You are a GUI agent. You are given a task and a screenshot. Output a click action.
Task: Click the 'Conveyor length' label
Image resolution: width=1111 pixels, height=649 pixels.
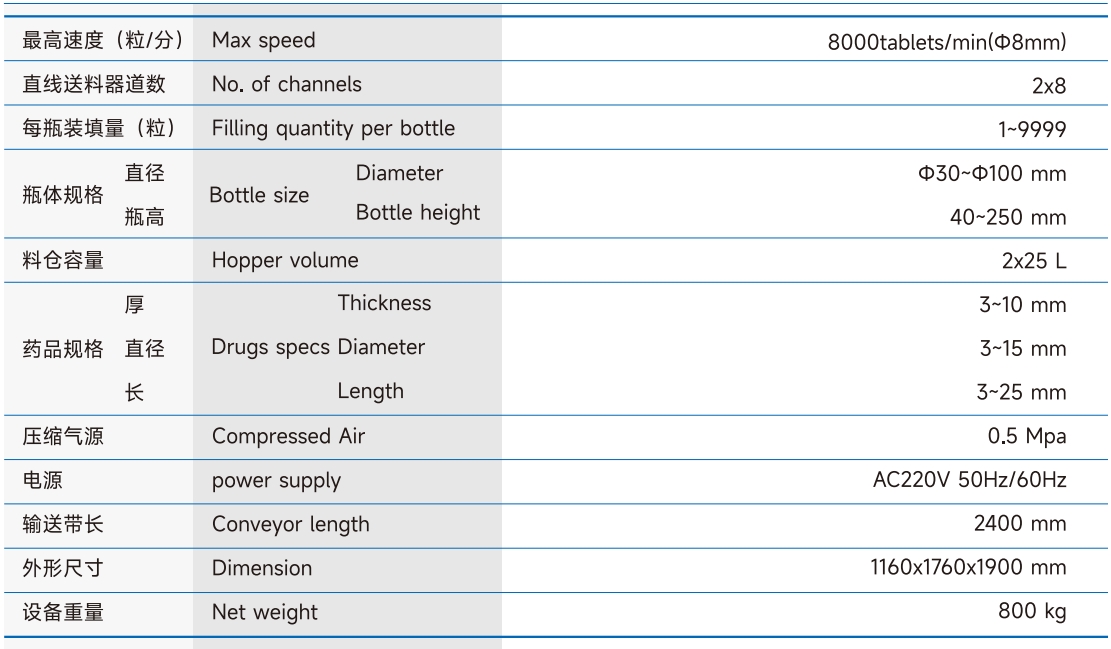[290, 524]
